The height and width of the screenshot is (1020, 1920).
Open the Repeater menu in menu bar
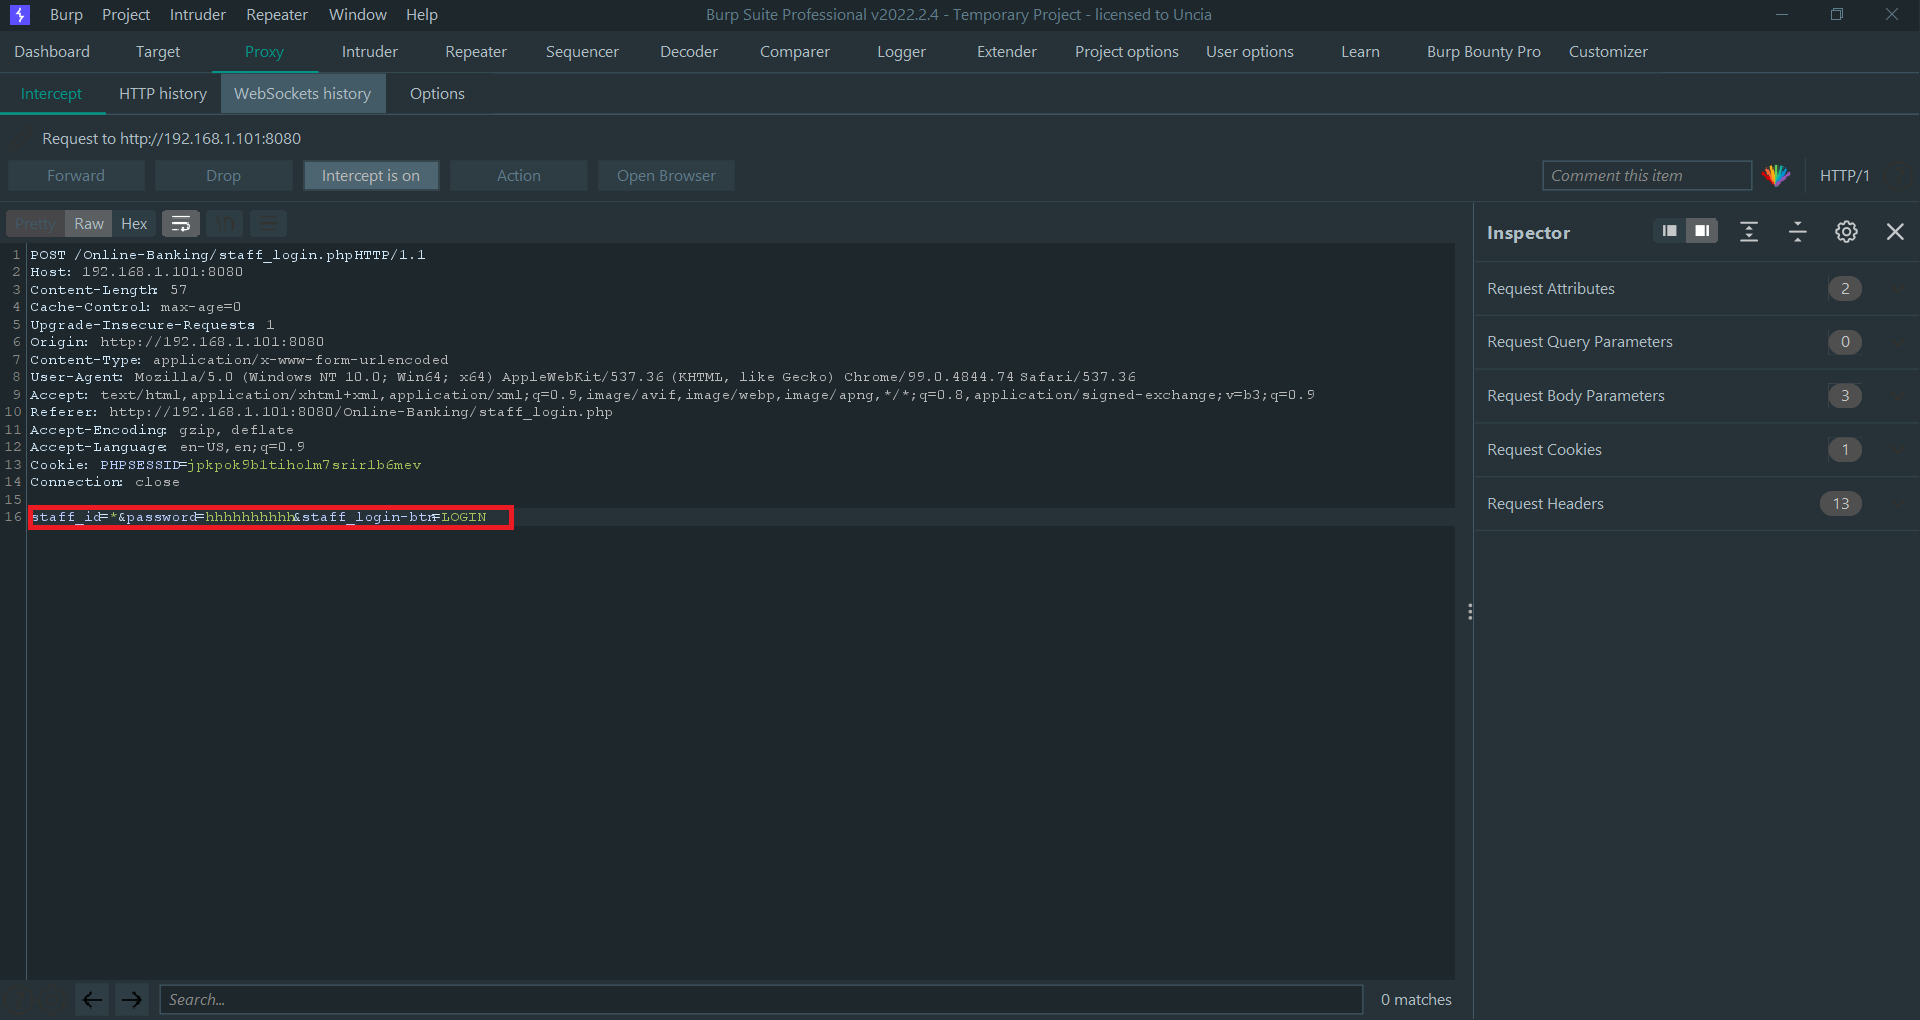(277, 15)
